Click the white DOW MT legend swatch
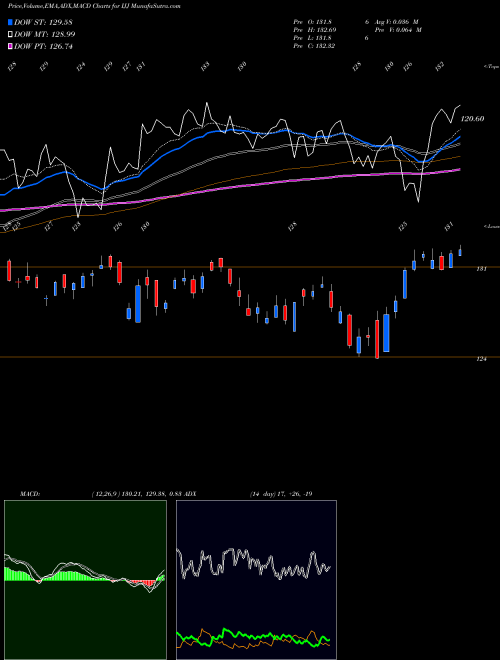The width and height of the screenshot is (500, 660). coord(10,34)
